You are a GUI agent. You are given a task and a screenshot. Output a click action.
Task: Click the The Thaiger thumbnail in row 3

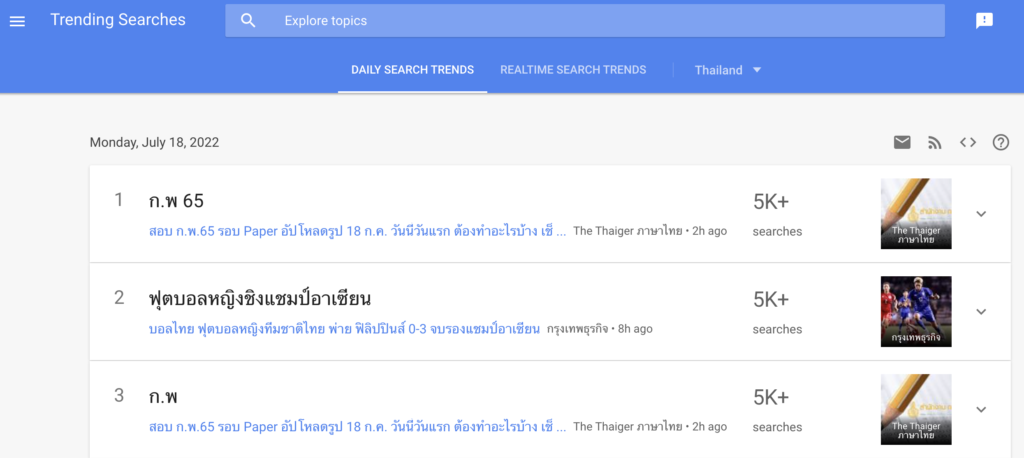click(x=916, y=410)
